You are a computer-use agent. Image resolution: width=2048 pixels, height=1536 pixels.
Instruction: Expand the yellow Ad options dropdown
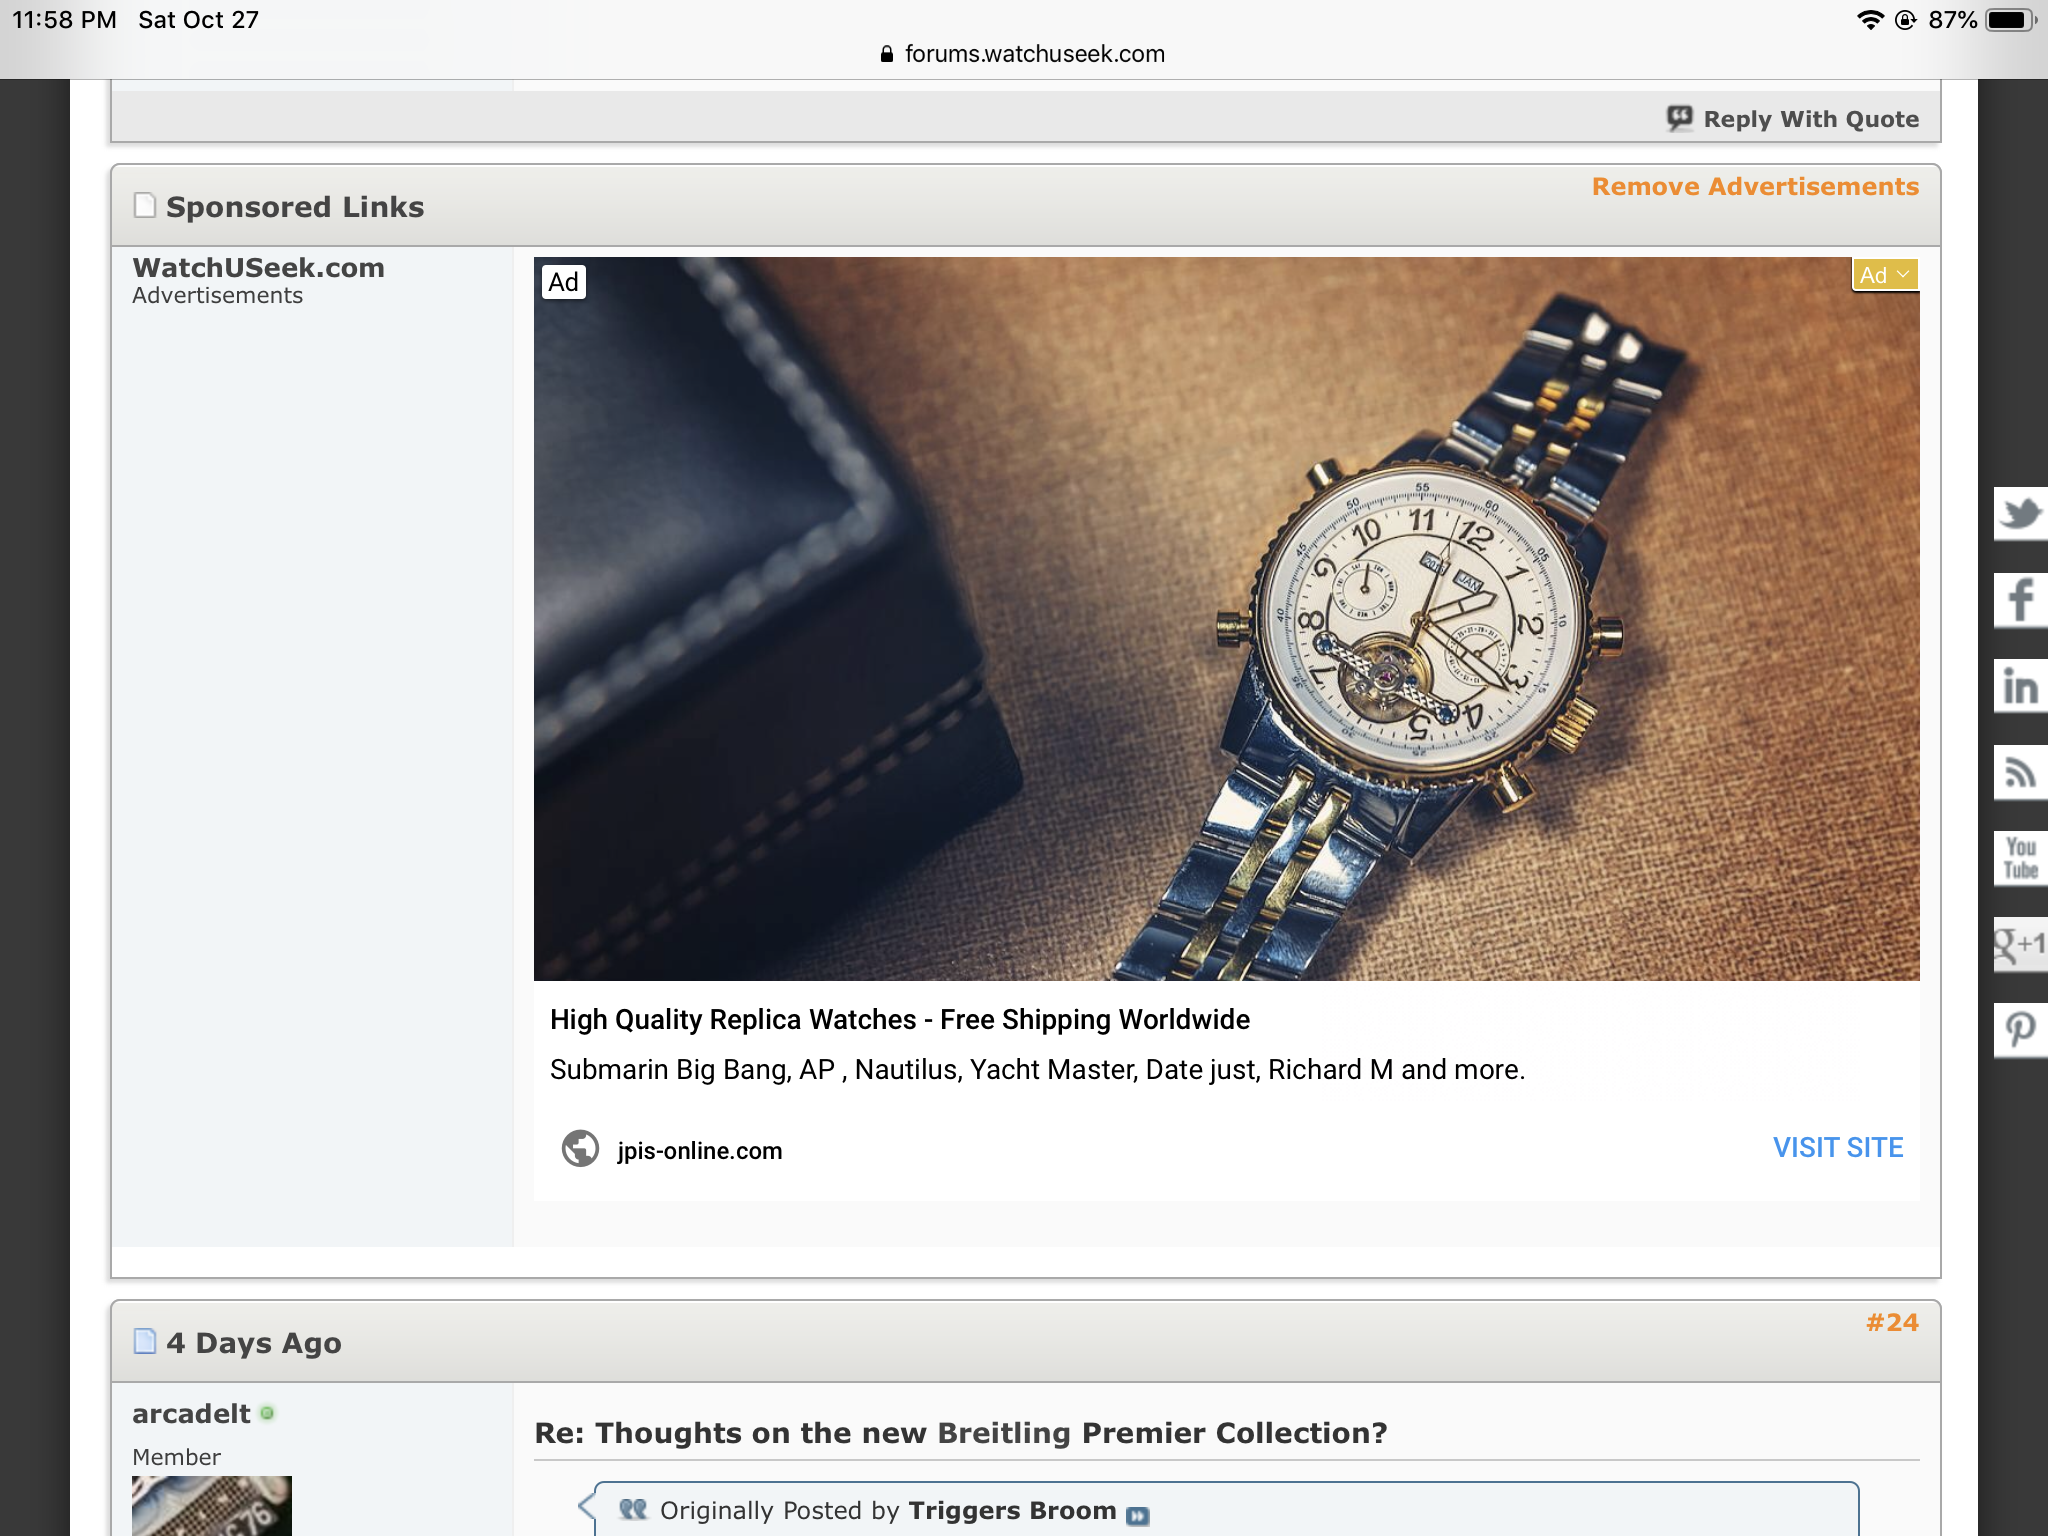coord(1885,275)
